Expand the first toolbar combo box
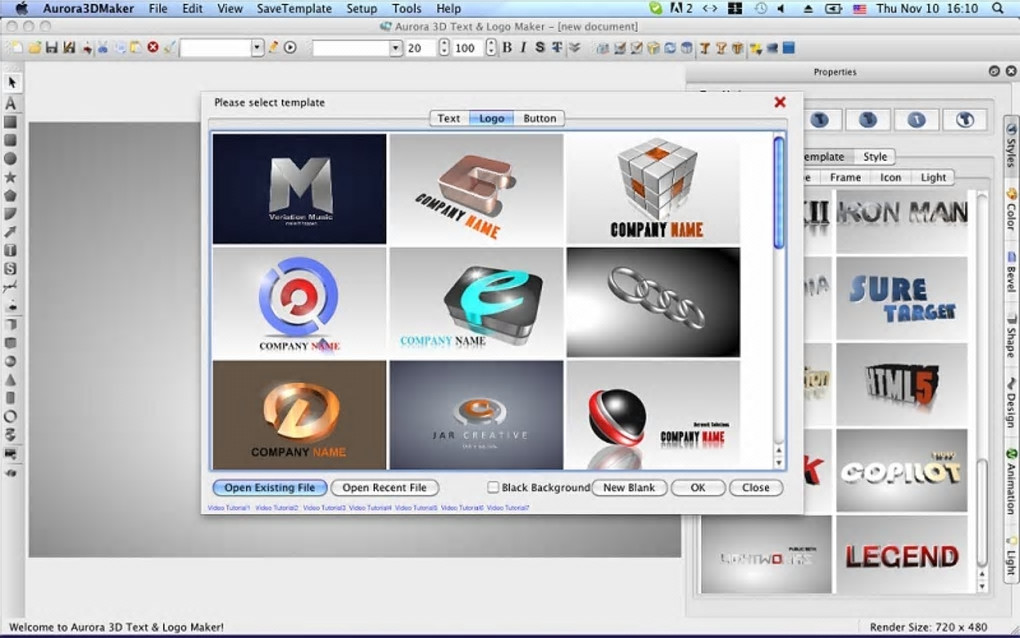 (257, 48)
